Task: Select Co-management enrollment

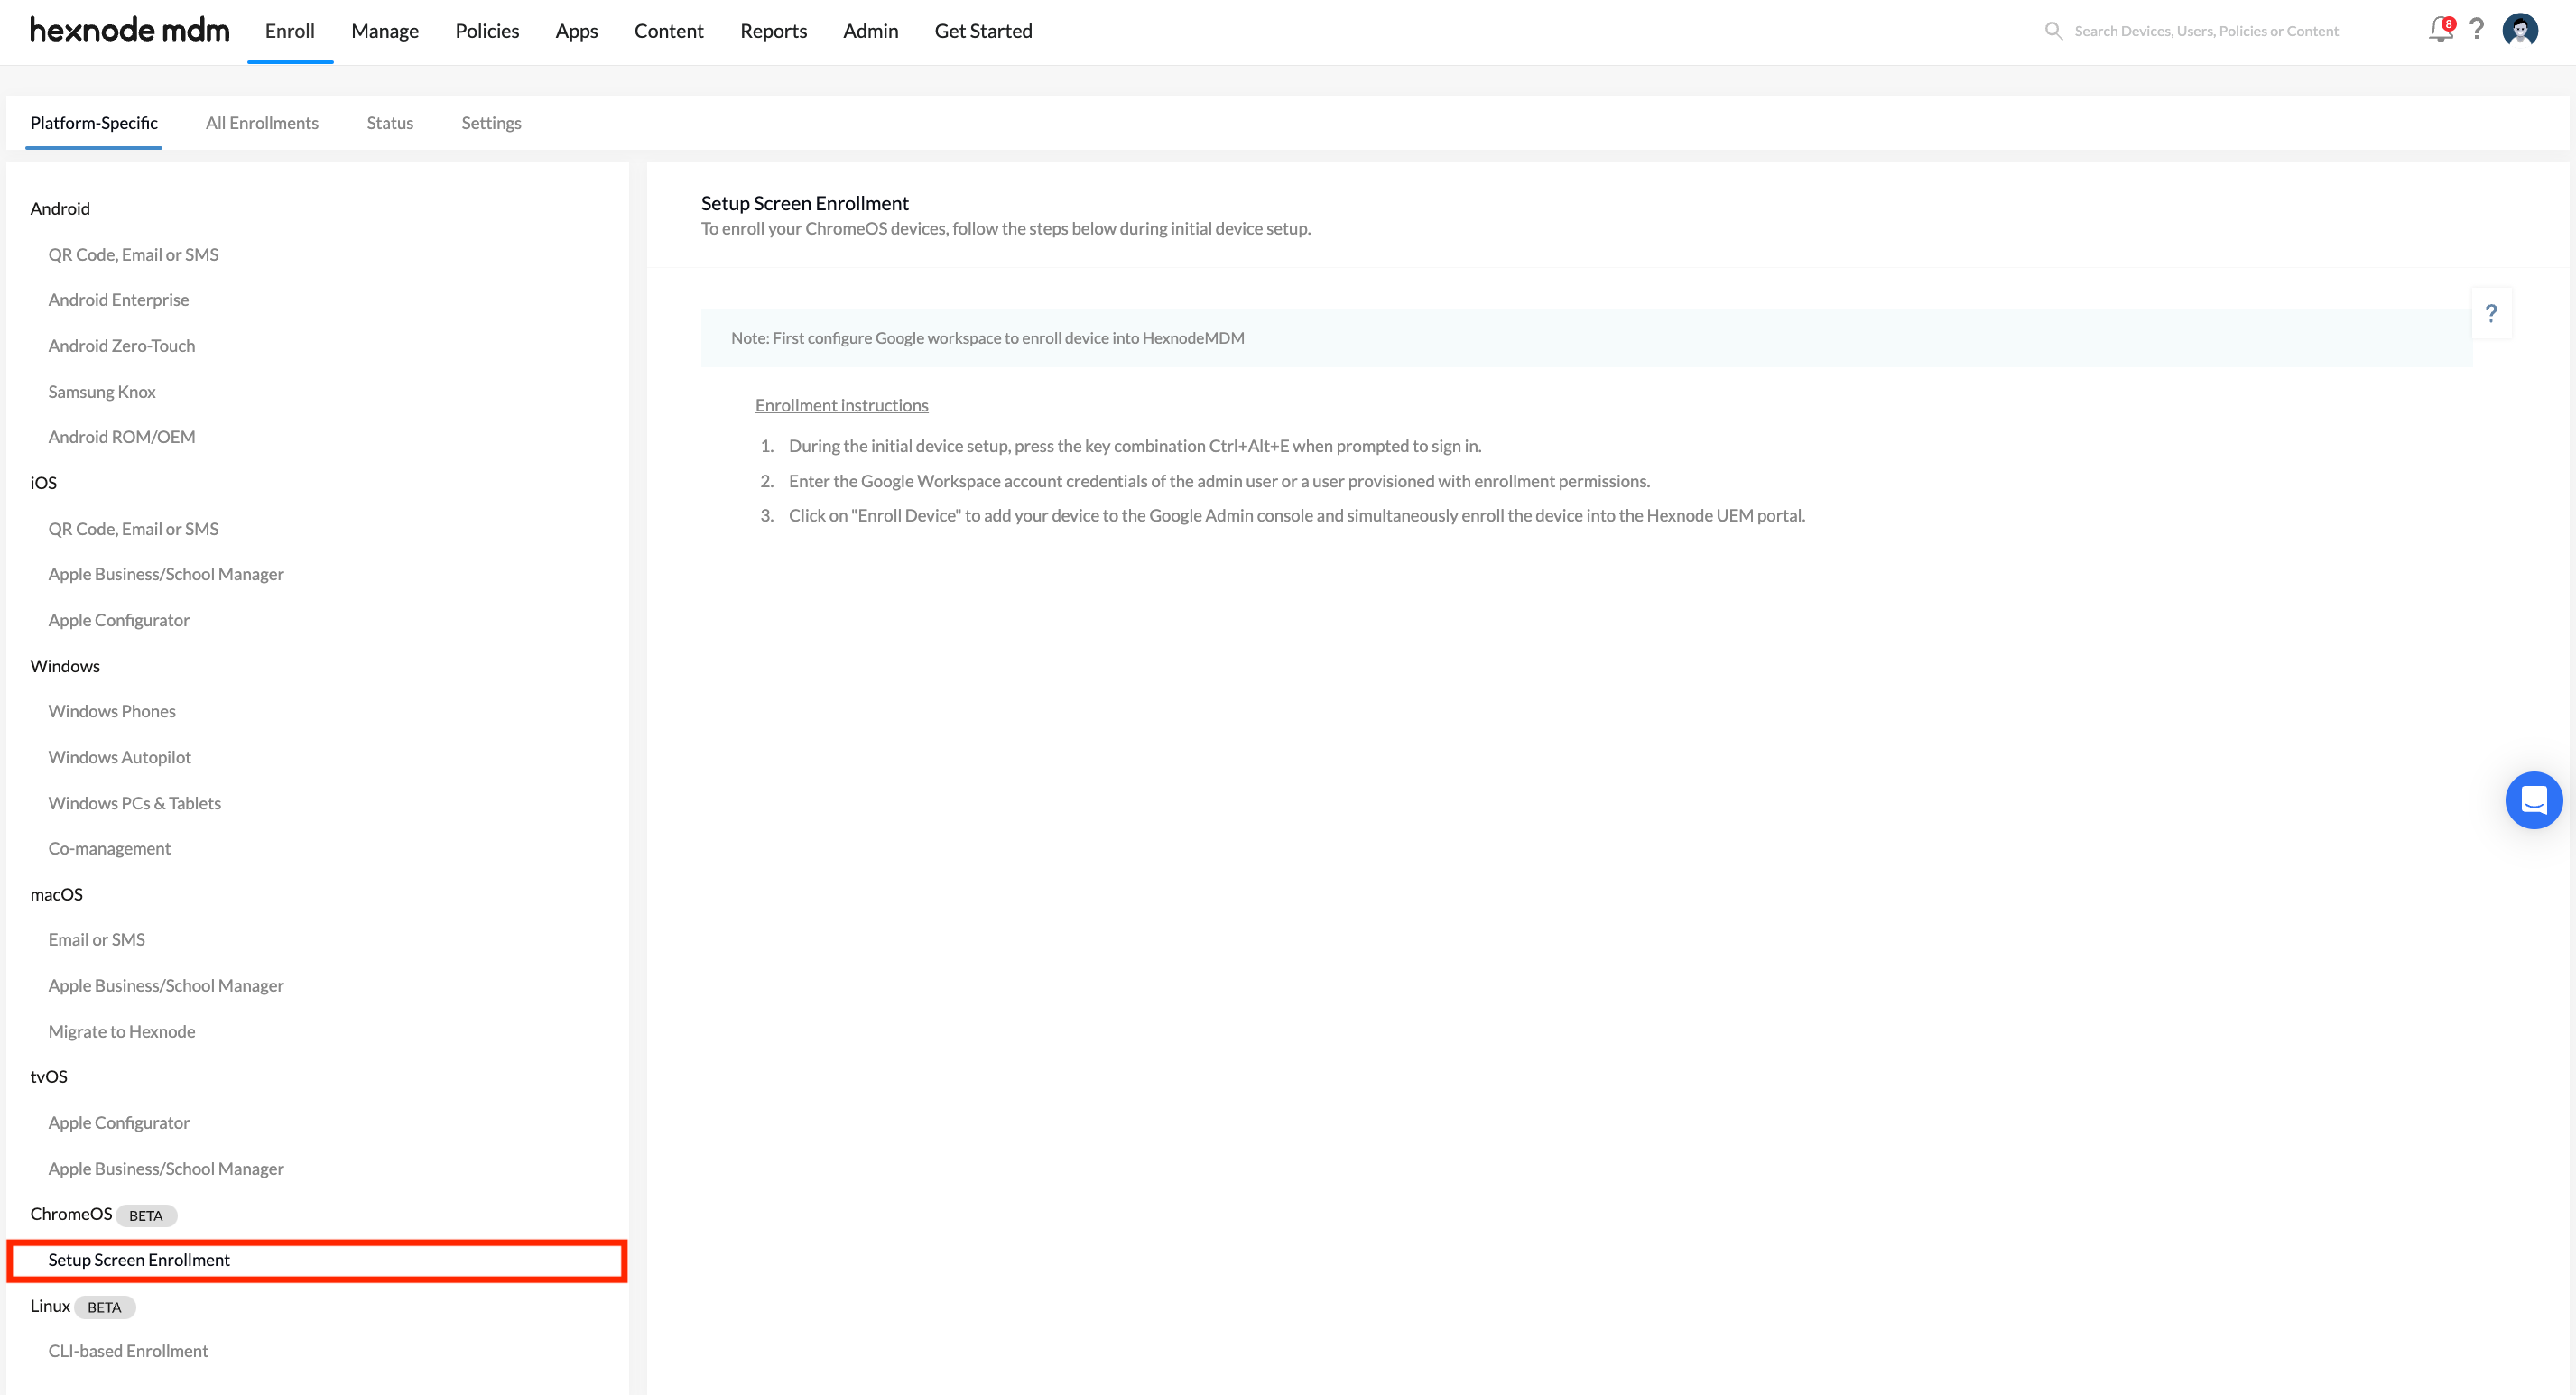Action: (109, 848)
